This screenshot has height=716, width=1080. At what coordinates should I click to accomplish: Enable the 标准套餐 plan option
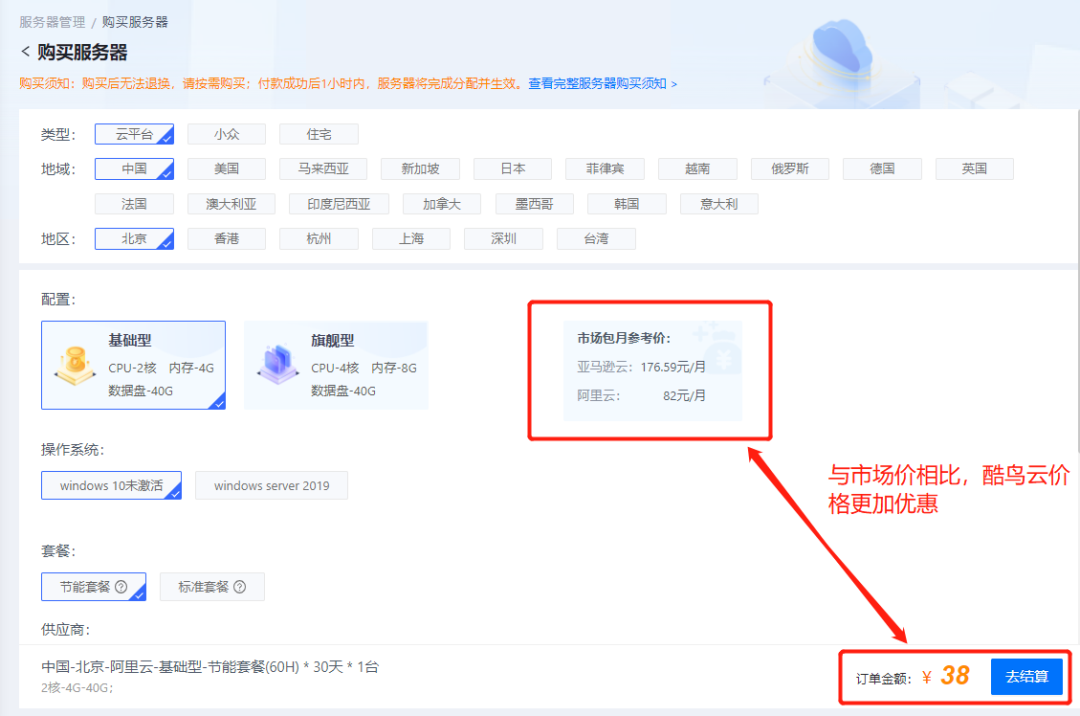pos(212,587)
